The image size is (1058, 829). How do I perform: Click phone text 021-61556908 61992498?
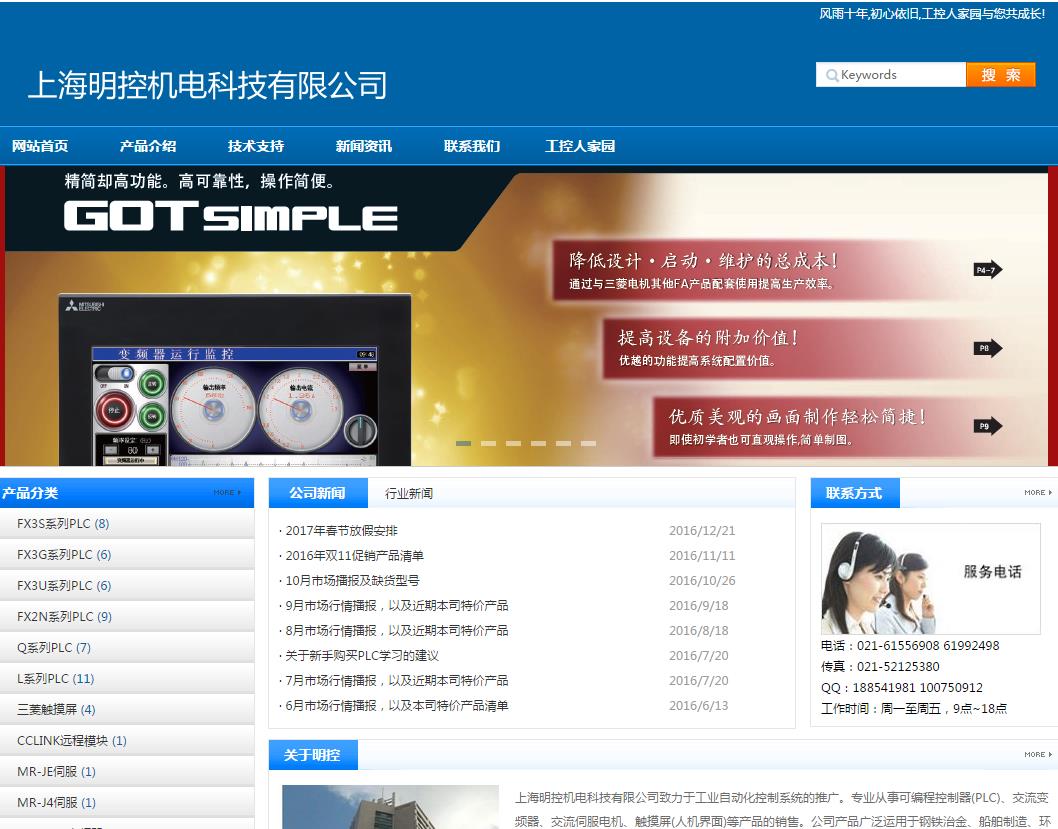click(x=928, y=646)
